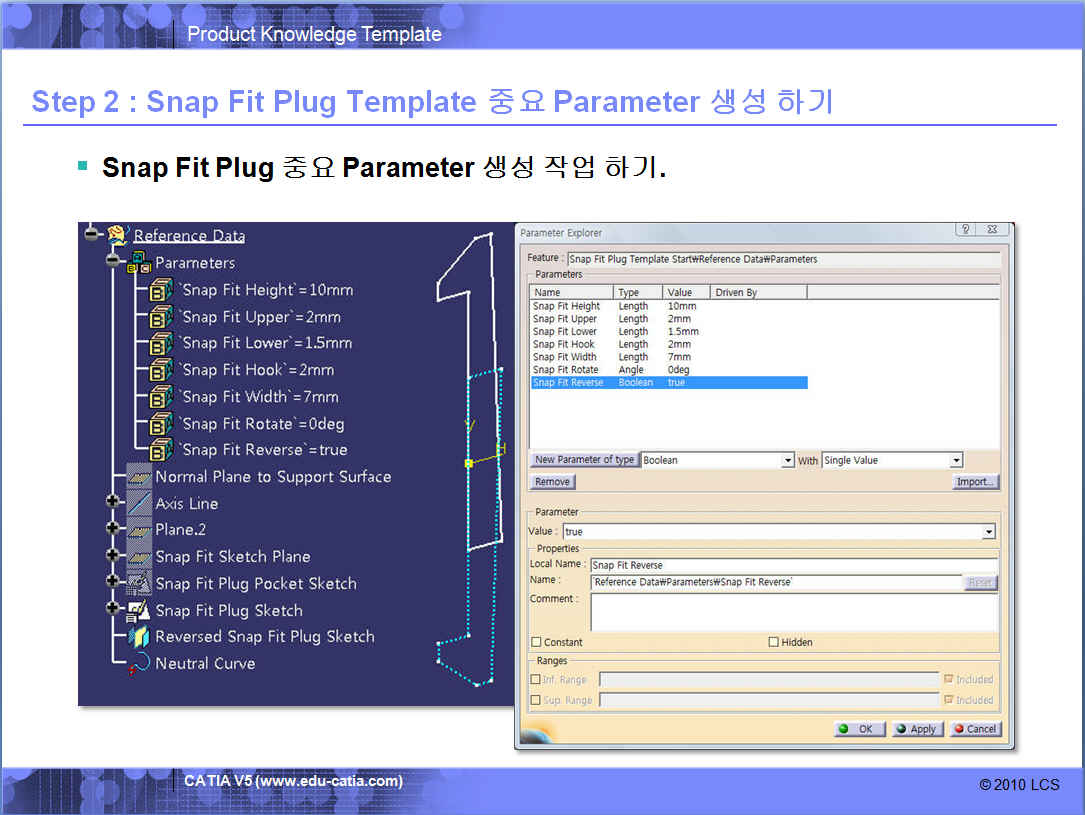Image resolution: width=1085 pixels, height=815 pixels.
Task: Click the Value column header
Action: (x=680, y=293)
